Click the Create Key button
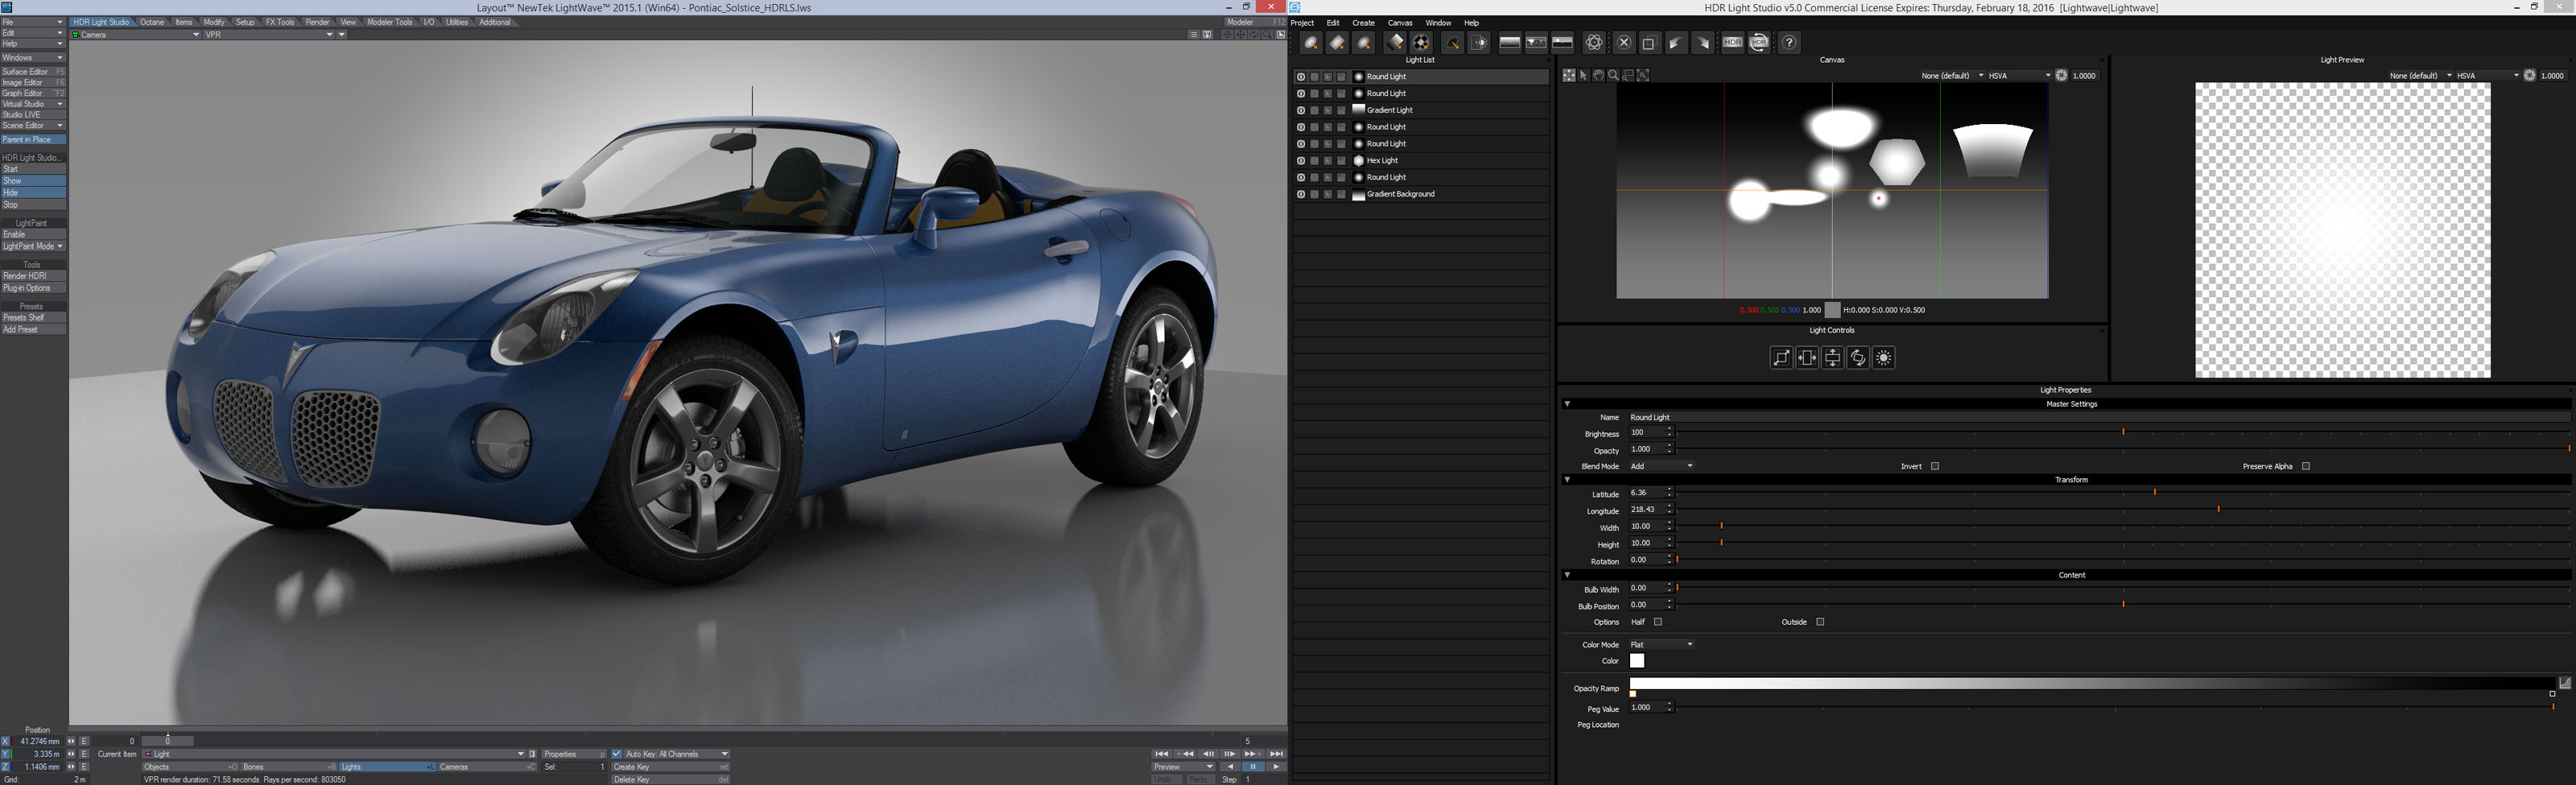Image resolution: width=2576 pixels, height=785 pixels. (x=670, y=767)
